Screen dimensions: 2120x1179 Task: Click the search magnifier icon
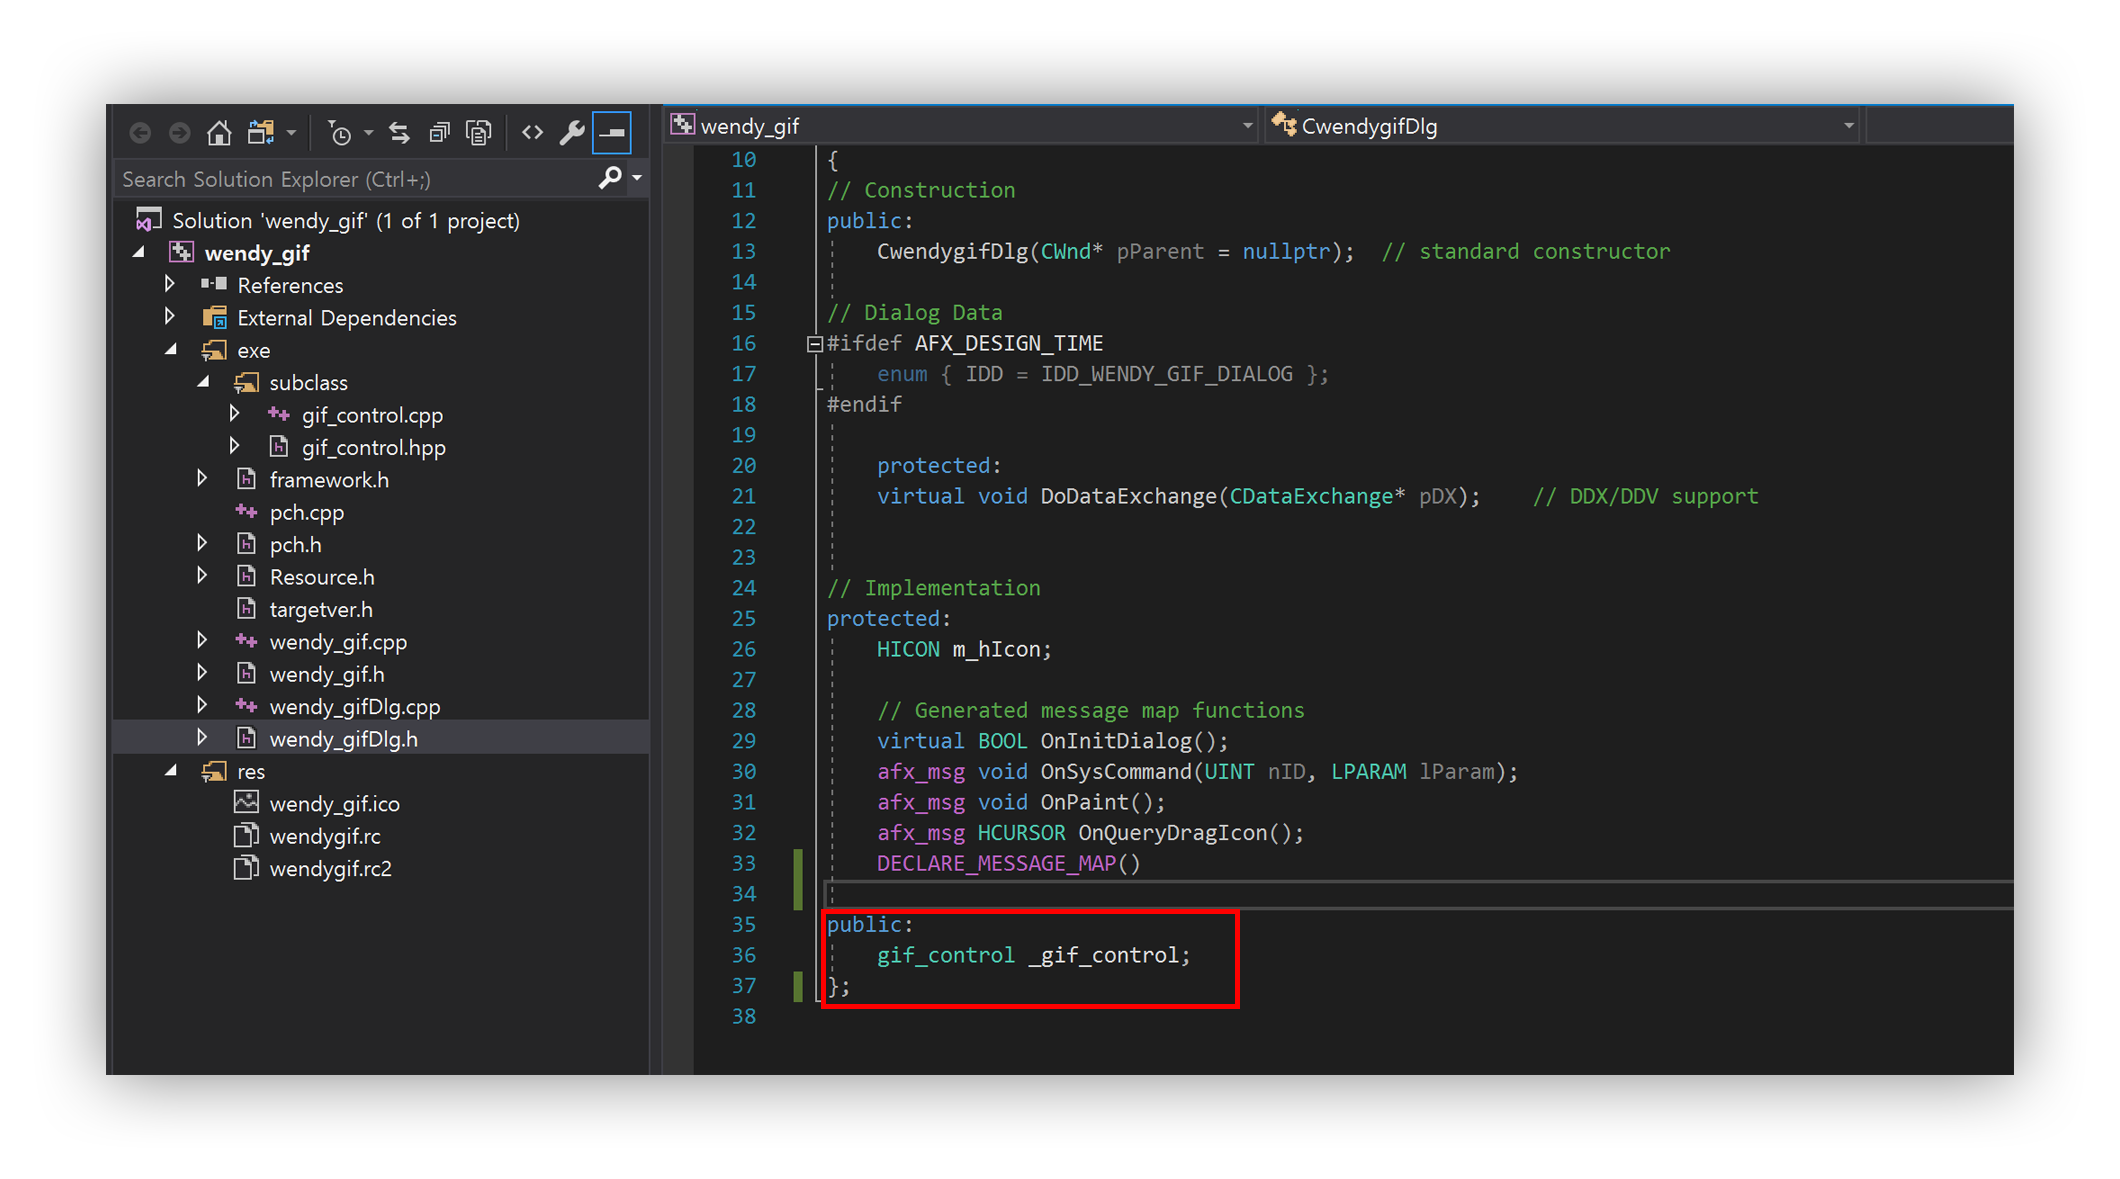(609, 178)
